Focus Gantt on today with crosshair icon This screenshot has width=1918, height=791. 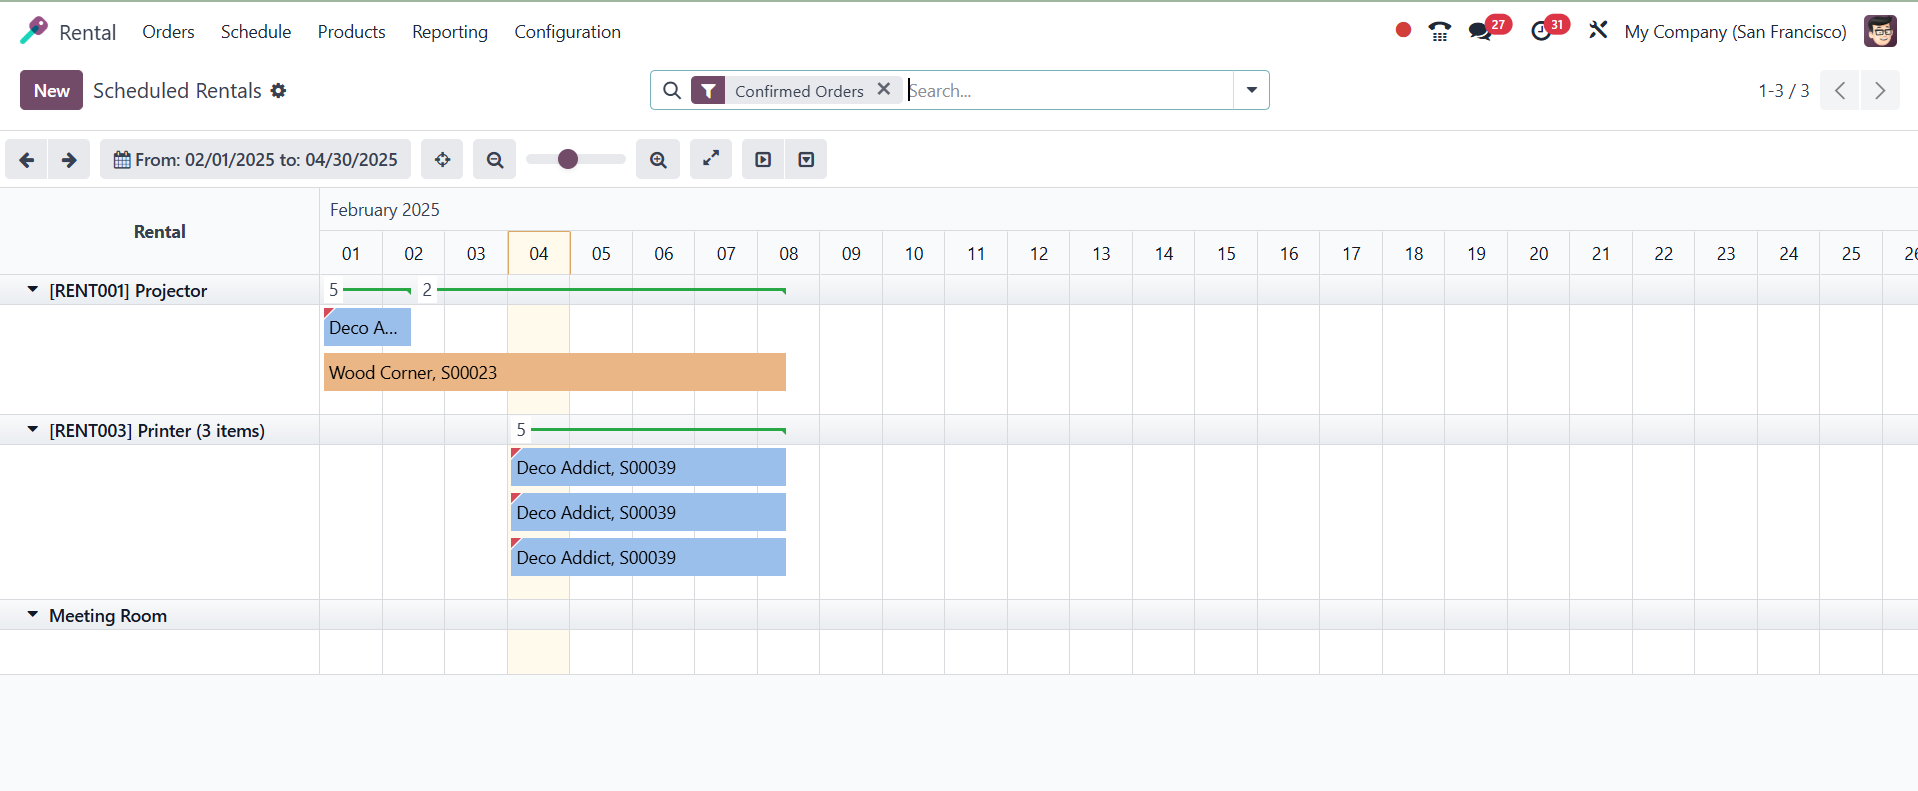click(442, 160)
